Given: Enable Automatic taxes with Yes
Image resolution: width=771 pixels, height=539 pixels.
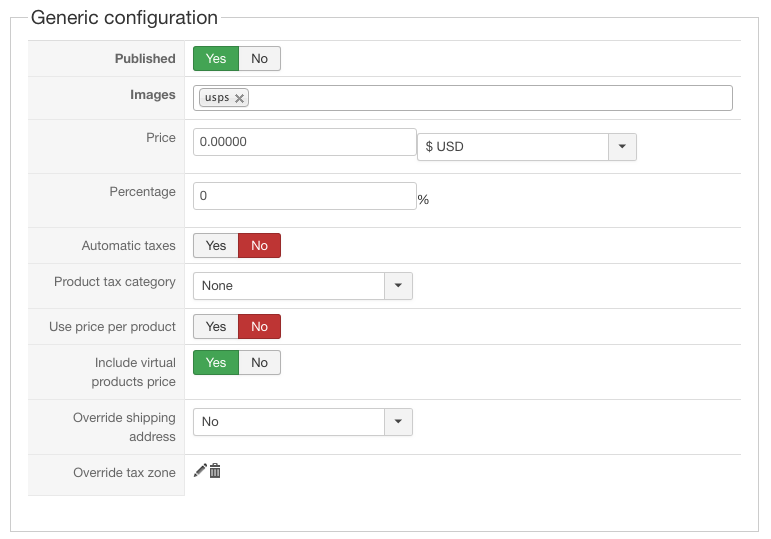Looking at the screenshot, I should pos(216,246).
